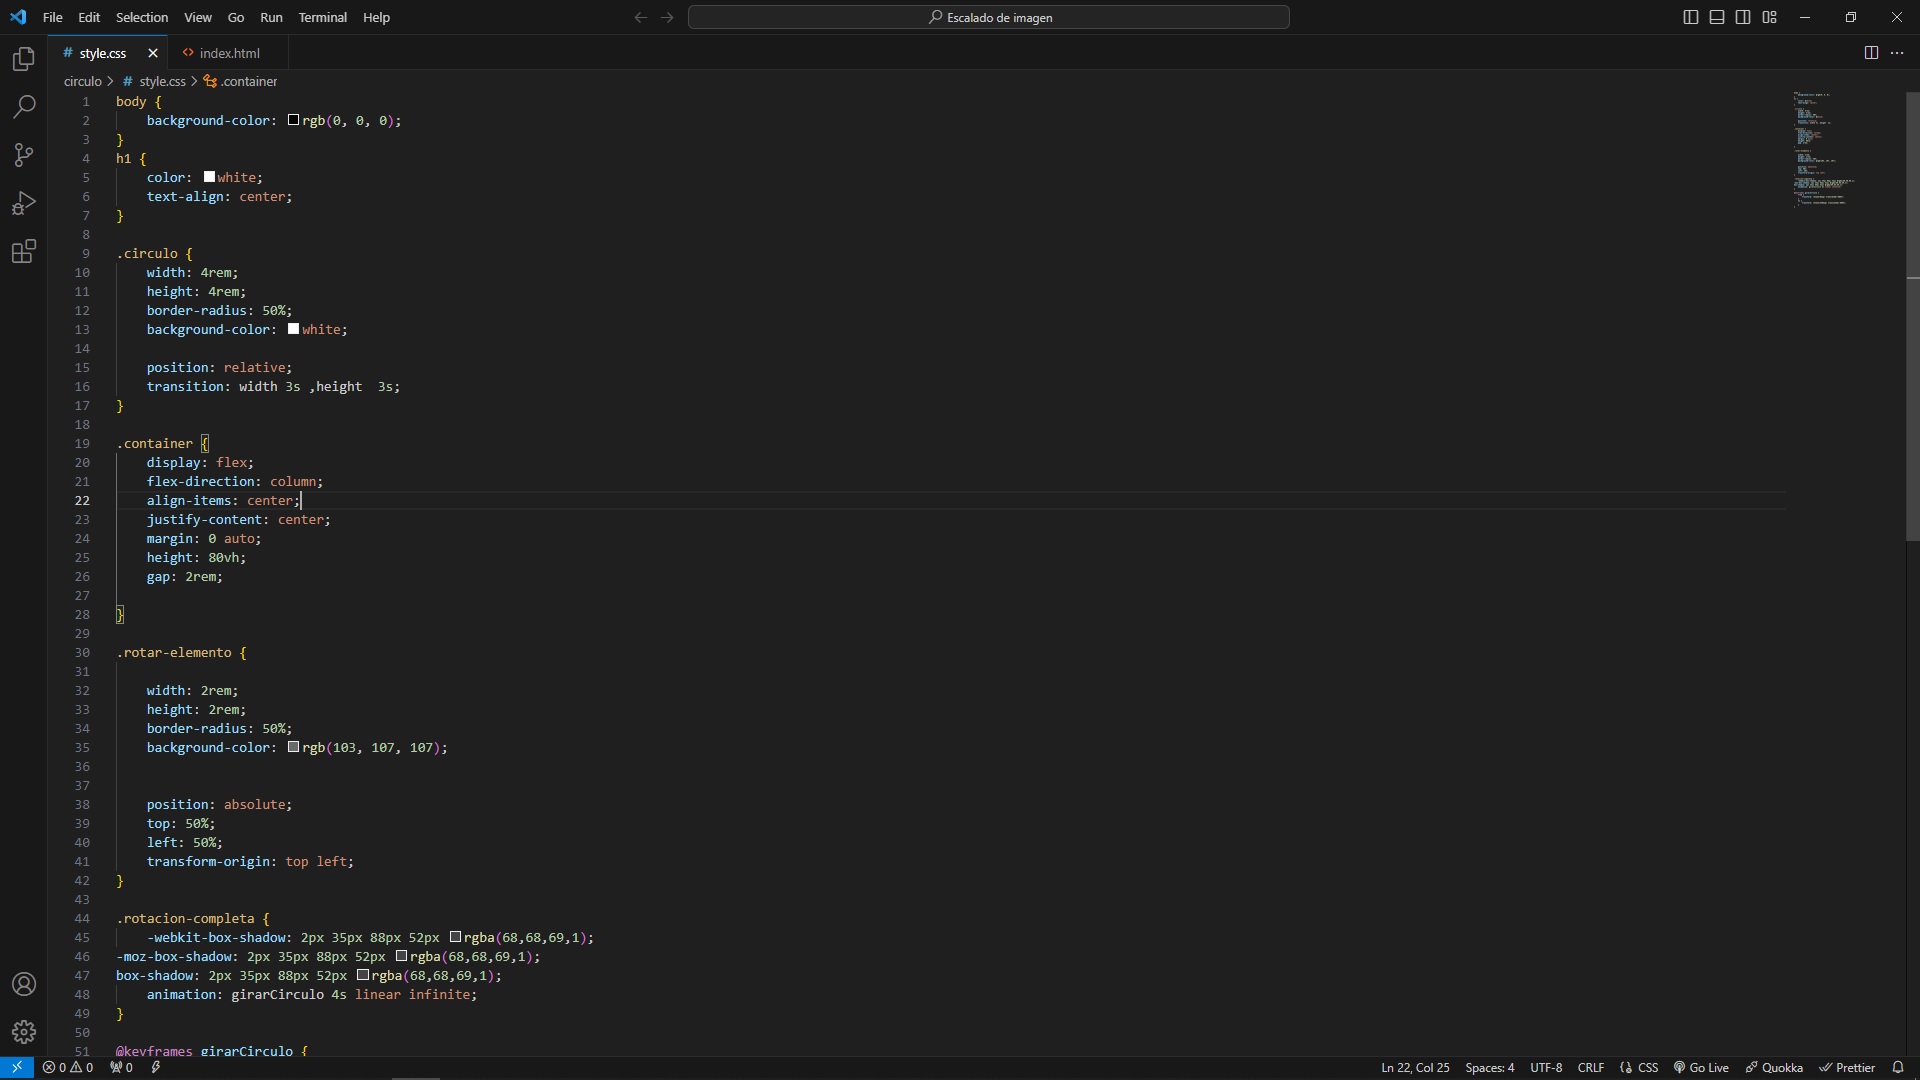1920x1080 pixels.
Task: Navigate back with the left arrow
Action: click(x=641, y=17)
